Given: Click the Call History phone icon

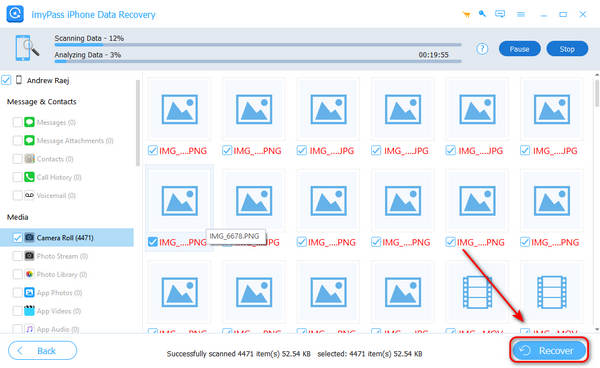Looking at the screenshot, I should (29, 177).
